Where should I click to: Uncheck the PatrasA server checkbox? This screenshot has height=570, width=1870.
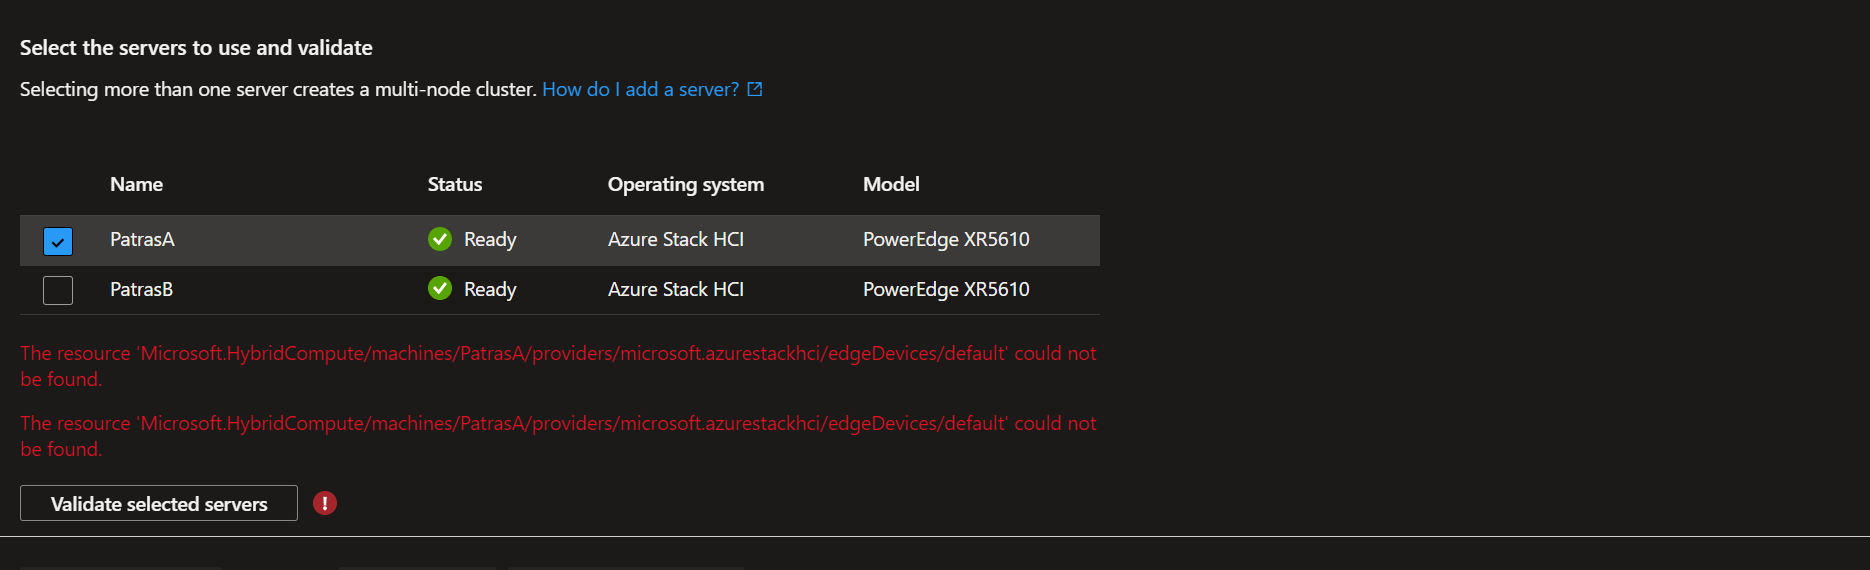click(58, 241)
